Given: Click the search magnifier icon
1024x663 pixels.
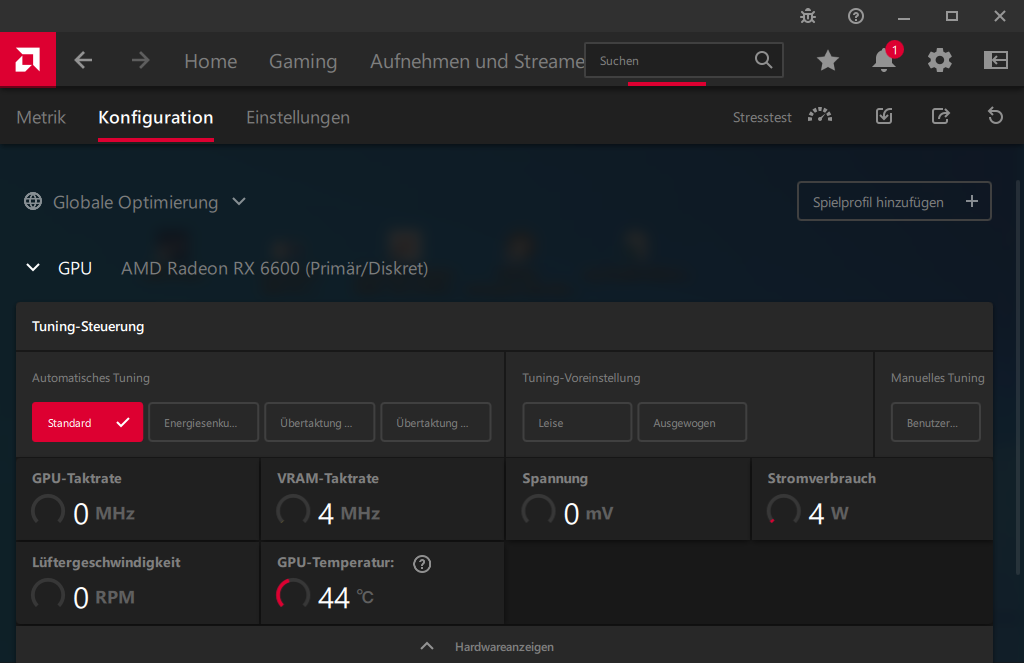Looking at the screenshot, I should [763, 60].
